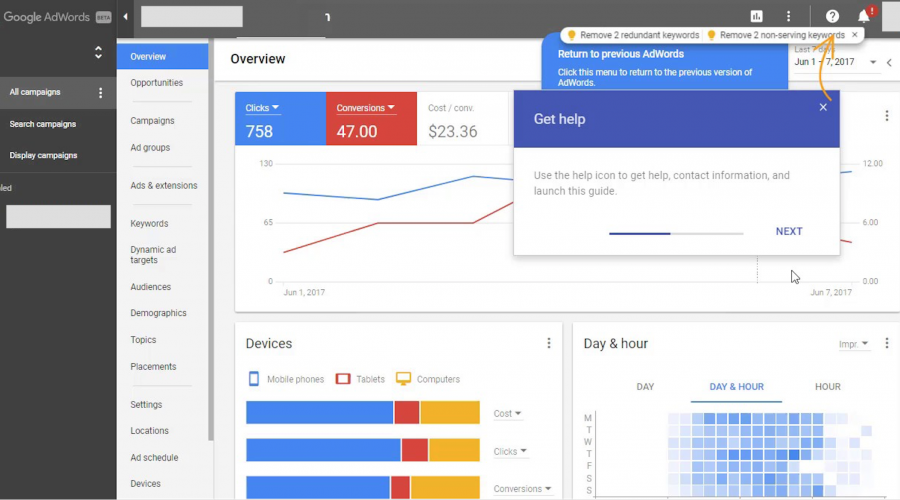
Task: Go to Demographics page
Action: pyautogui.click(x=158, y=313)
